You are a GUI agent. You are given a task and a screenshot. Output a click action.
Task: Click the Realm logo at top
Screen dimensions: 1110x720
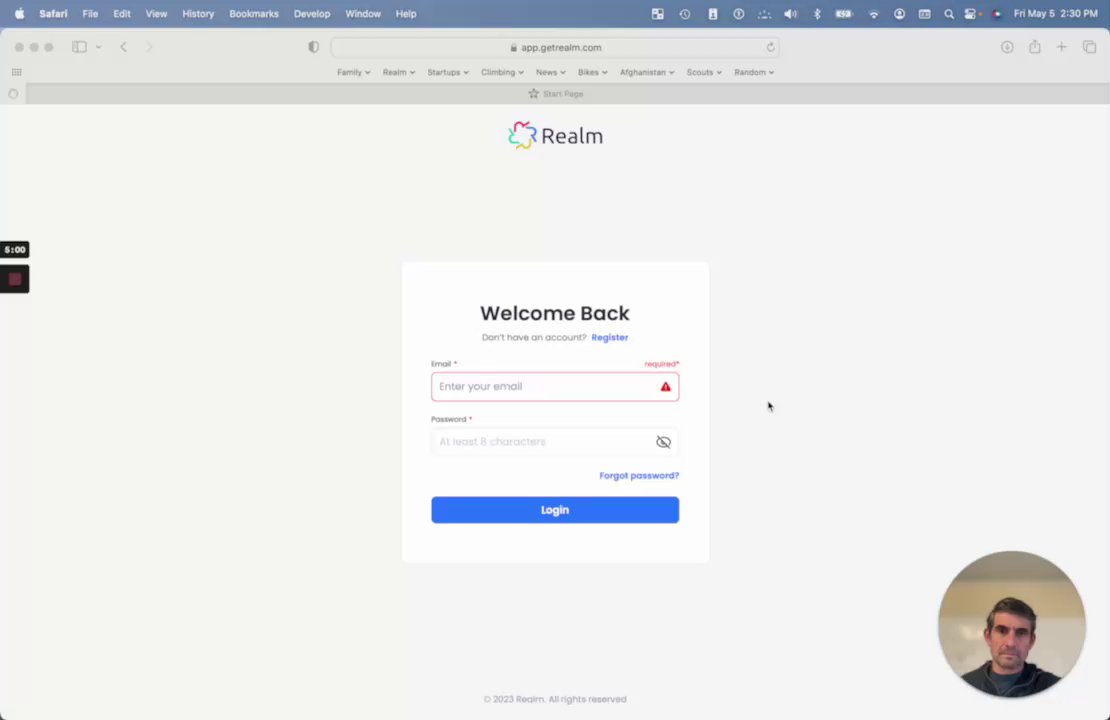pos(555,135)
